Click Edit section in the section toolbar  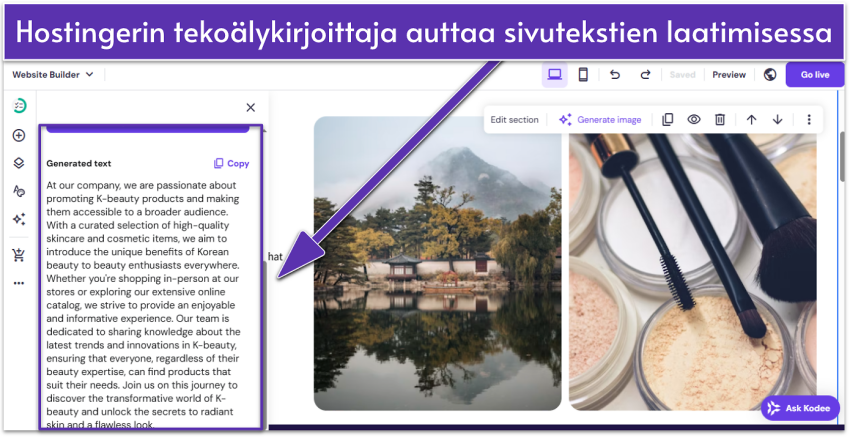pyautogui.click(x=514, y=120)
